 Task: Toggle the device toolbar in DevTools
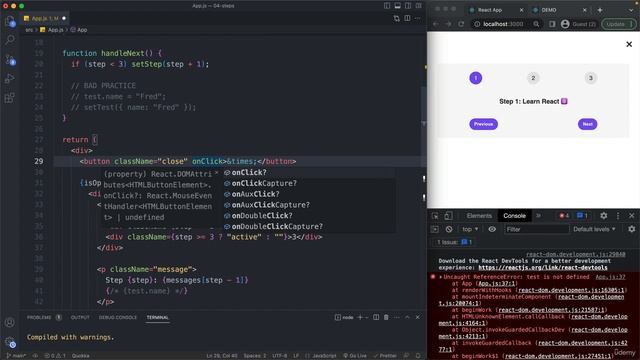(x=448, y=216)
